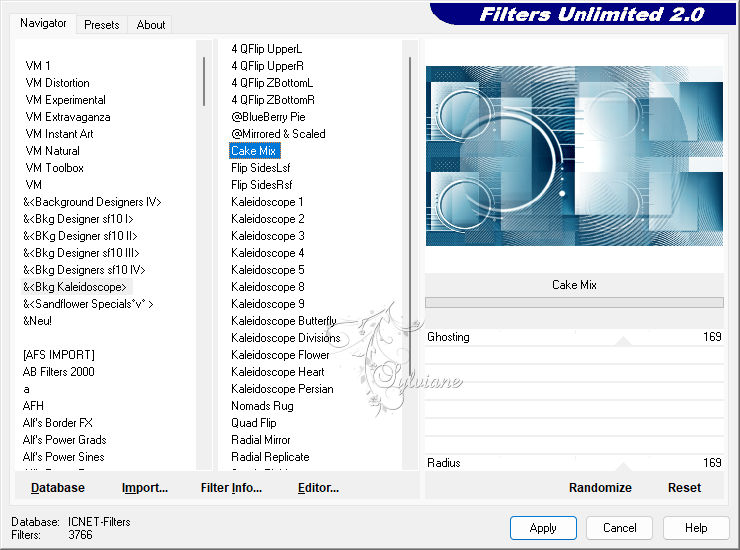Viewport: 740px width, 550px height.
Task: Choose Kaleidoscope 3 filter
Action: tap(268, 236)
